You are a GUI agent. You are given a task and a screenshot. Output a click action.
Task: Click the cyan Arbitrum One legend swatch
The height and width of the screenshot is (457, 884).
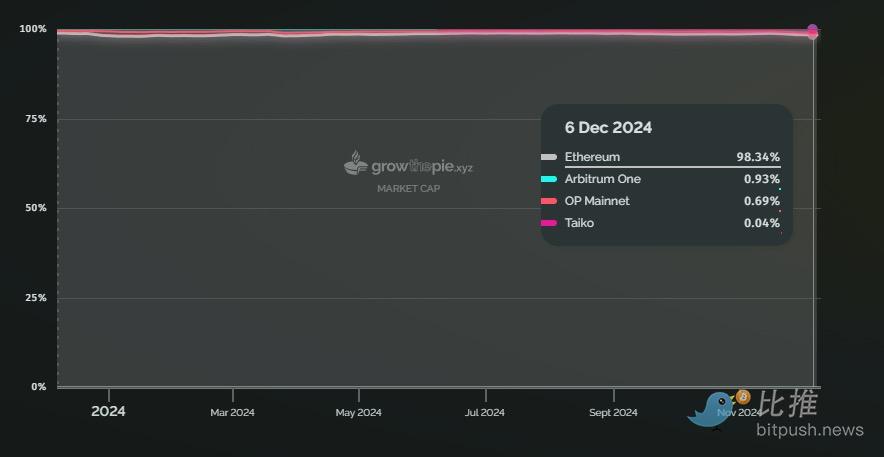[549, 179]
